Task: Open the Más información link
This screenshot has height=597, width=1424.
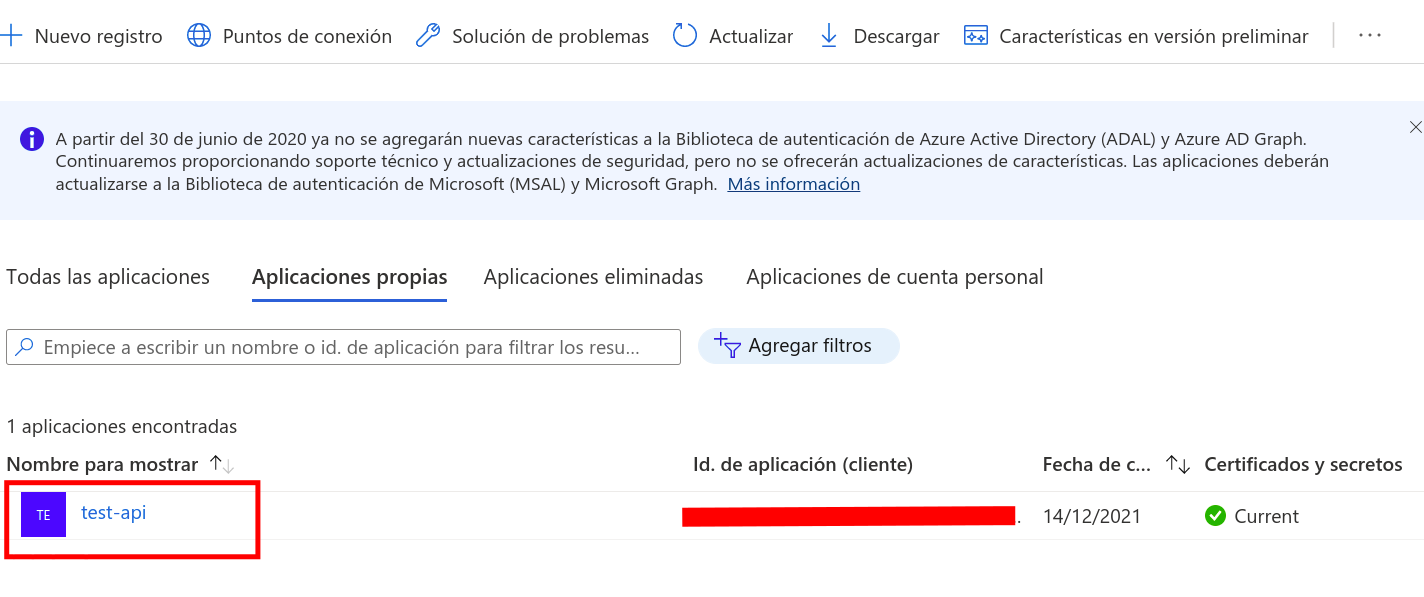Action: [794, 184]
